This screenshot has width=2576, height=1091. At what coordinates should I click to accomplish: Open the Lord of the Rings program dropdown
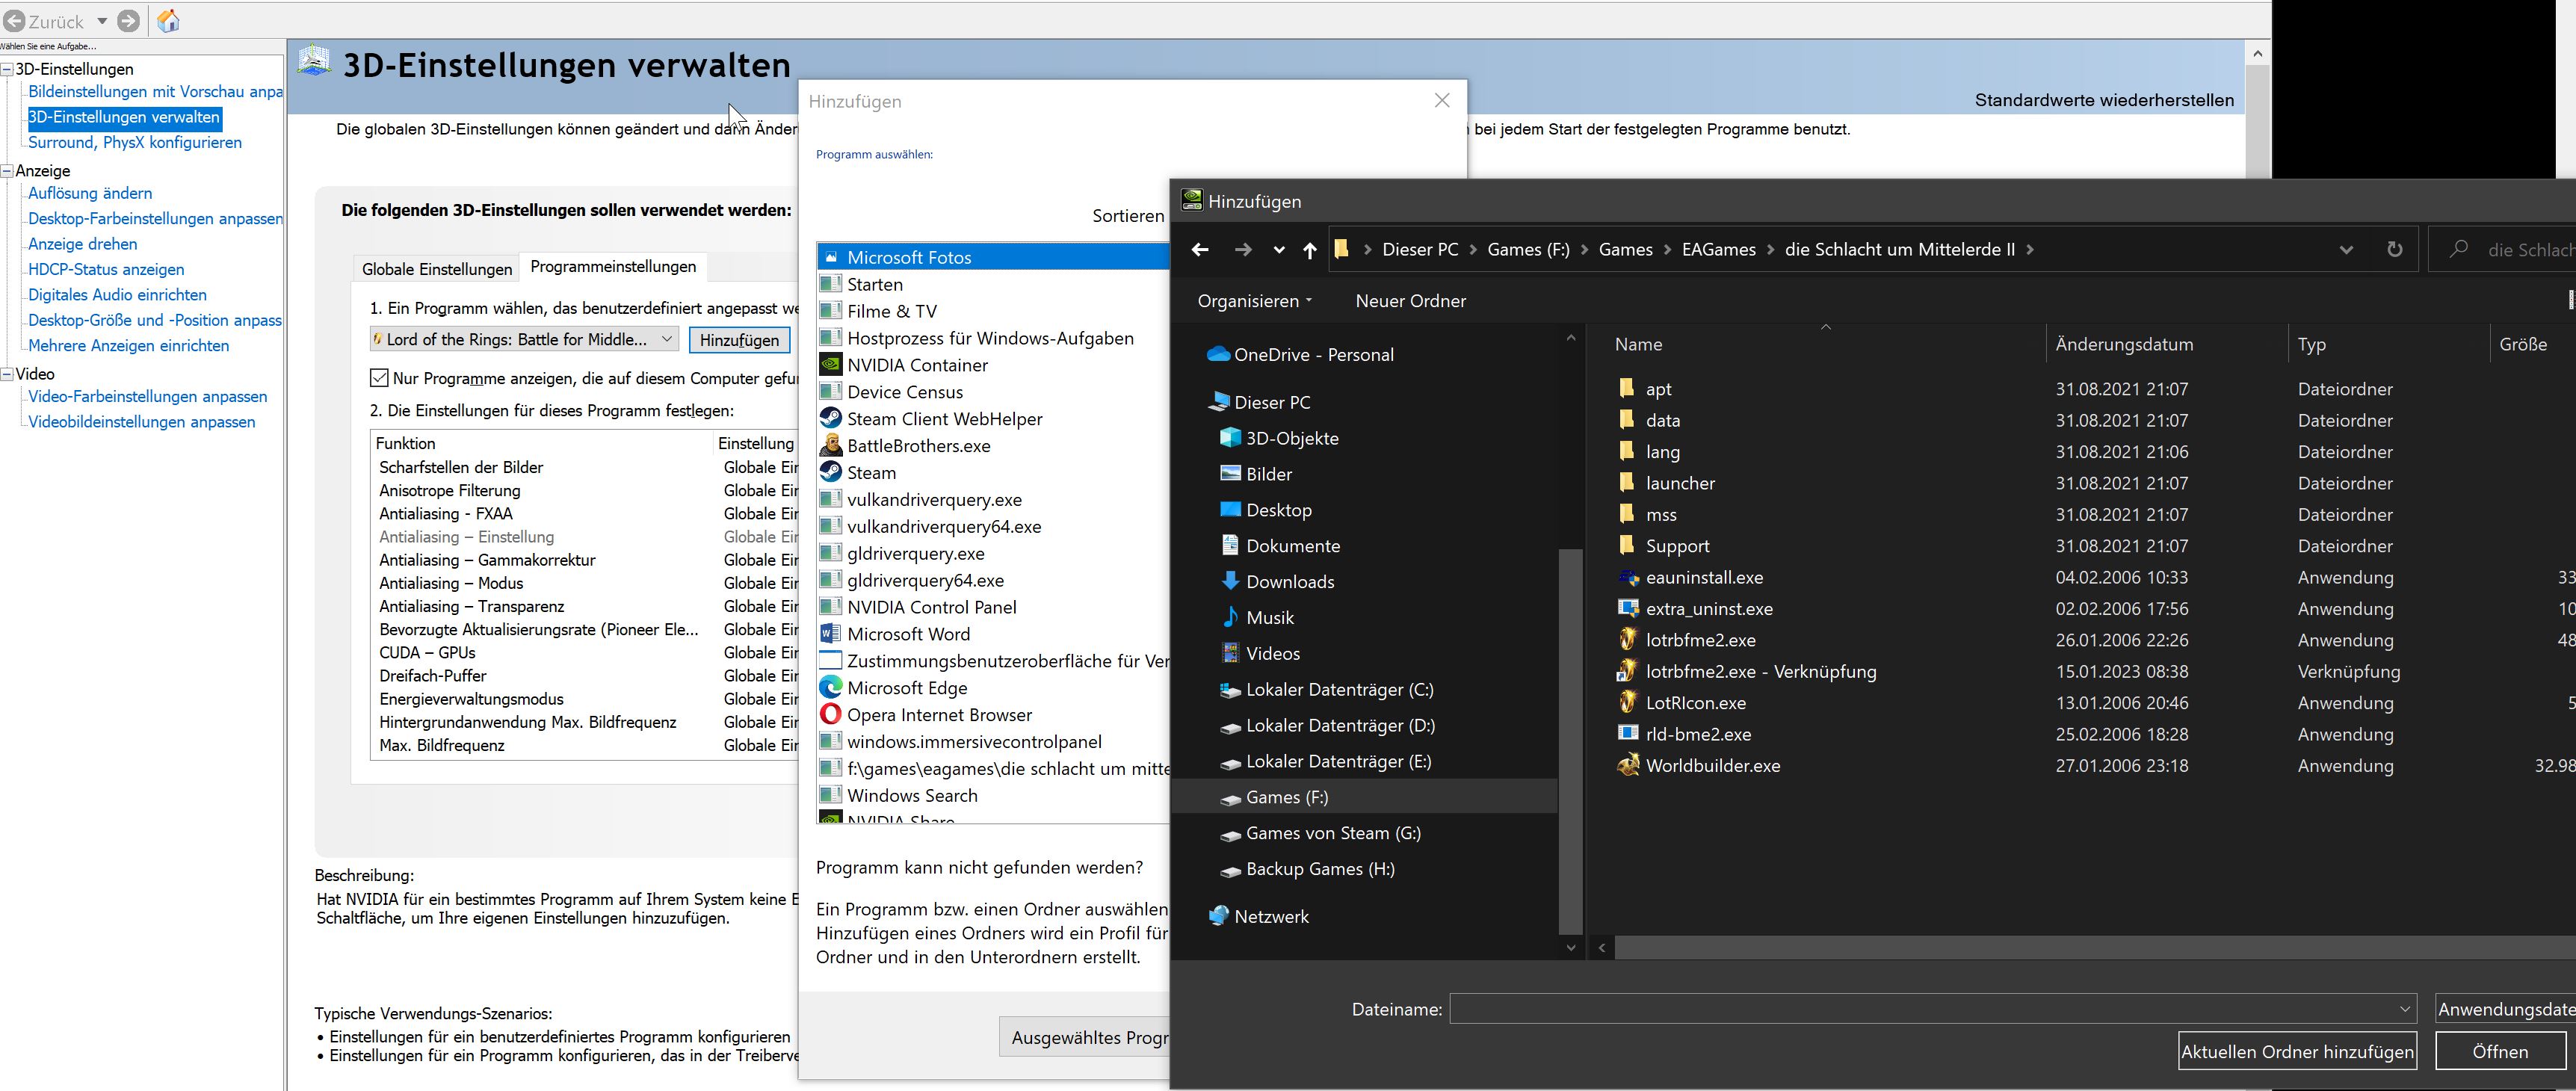click(x=524, y=340)
